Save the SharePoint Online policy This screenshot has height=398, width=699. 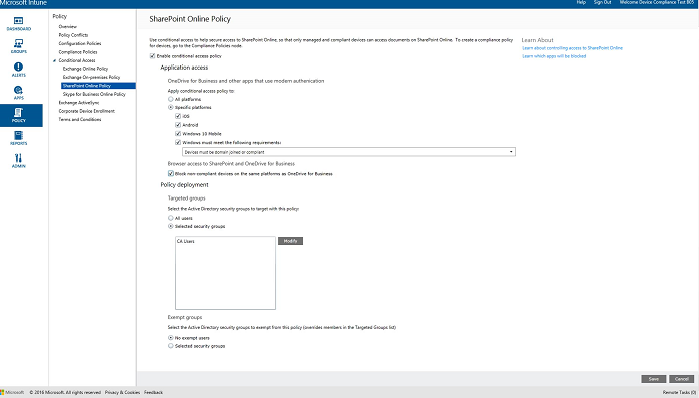[x=654, y=379]
